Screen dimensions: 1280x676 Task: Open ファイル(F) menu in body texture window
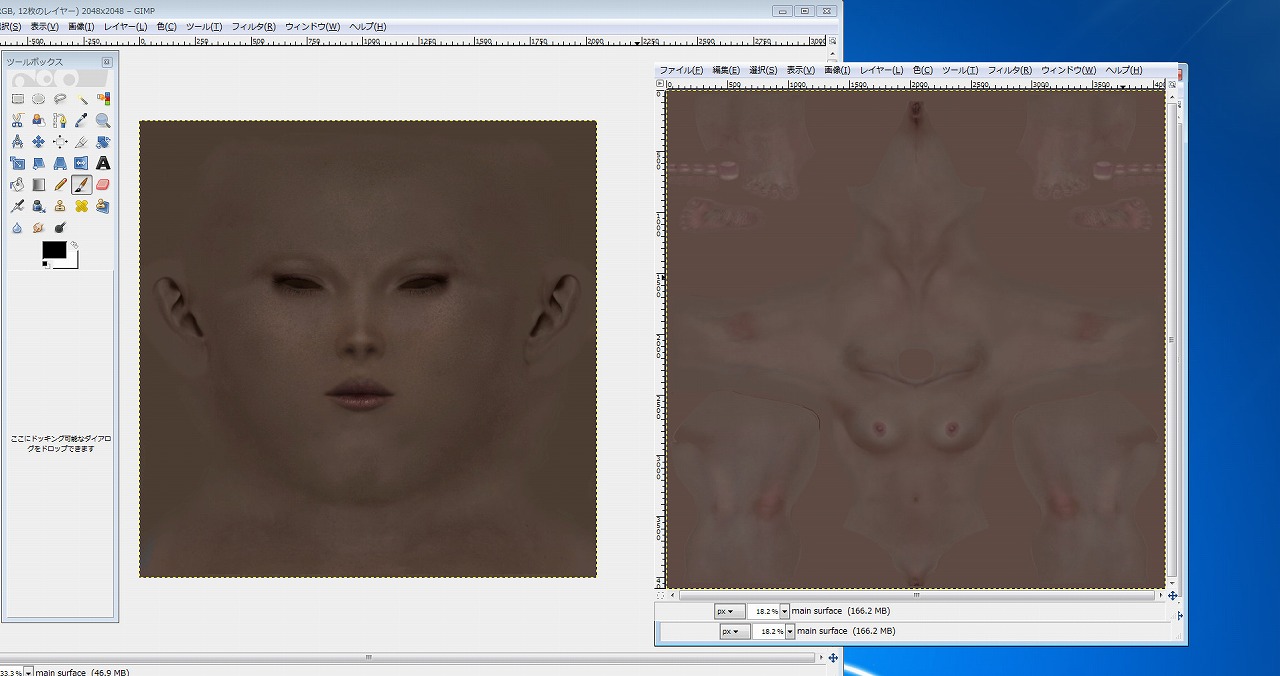pyautogui.click(x=681, y=70)
